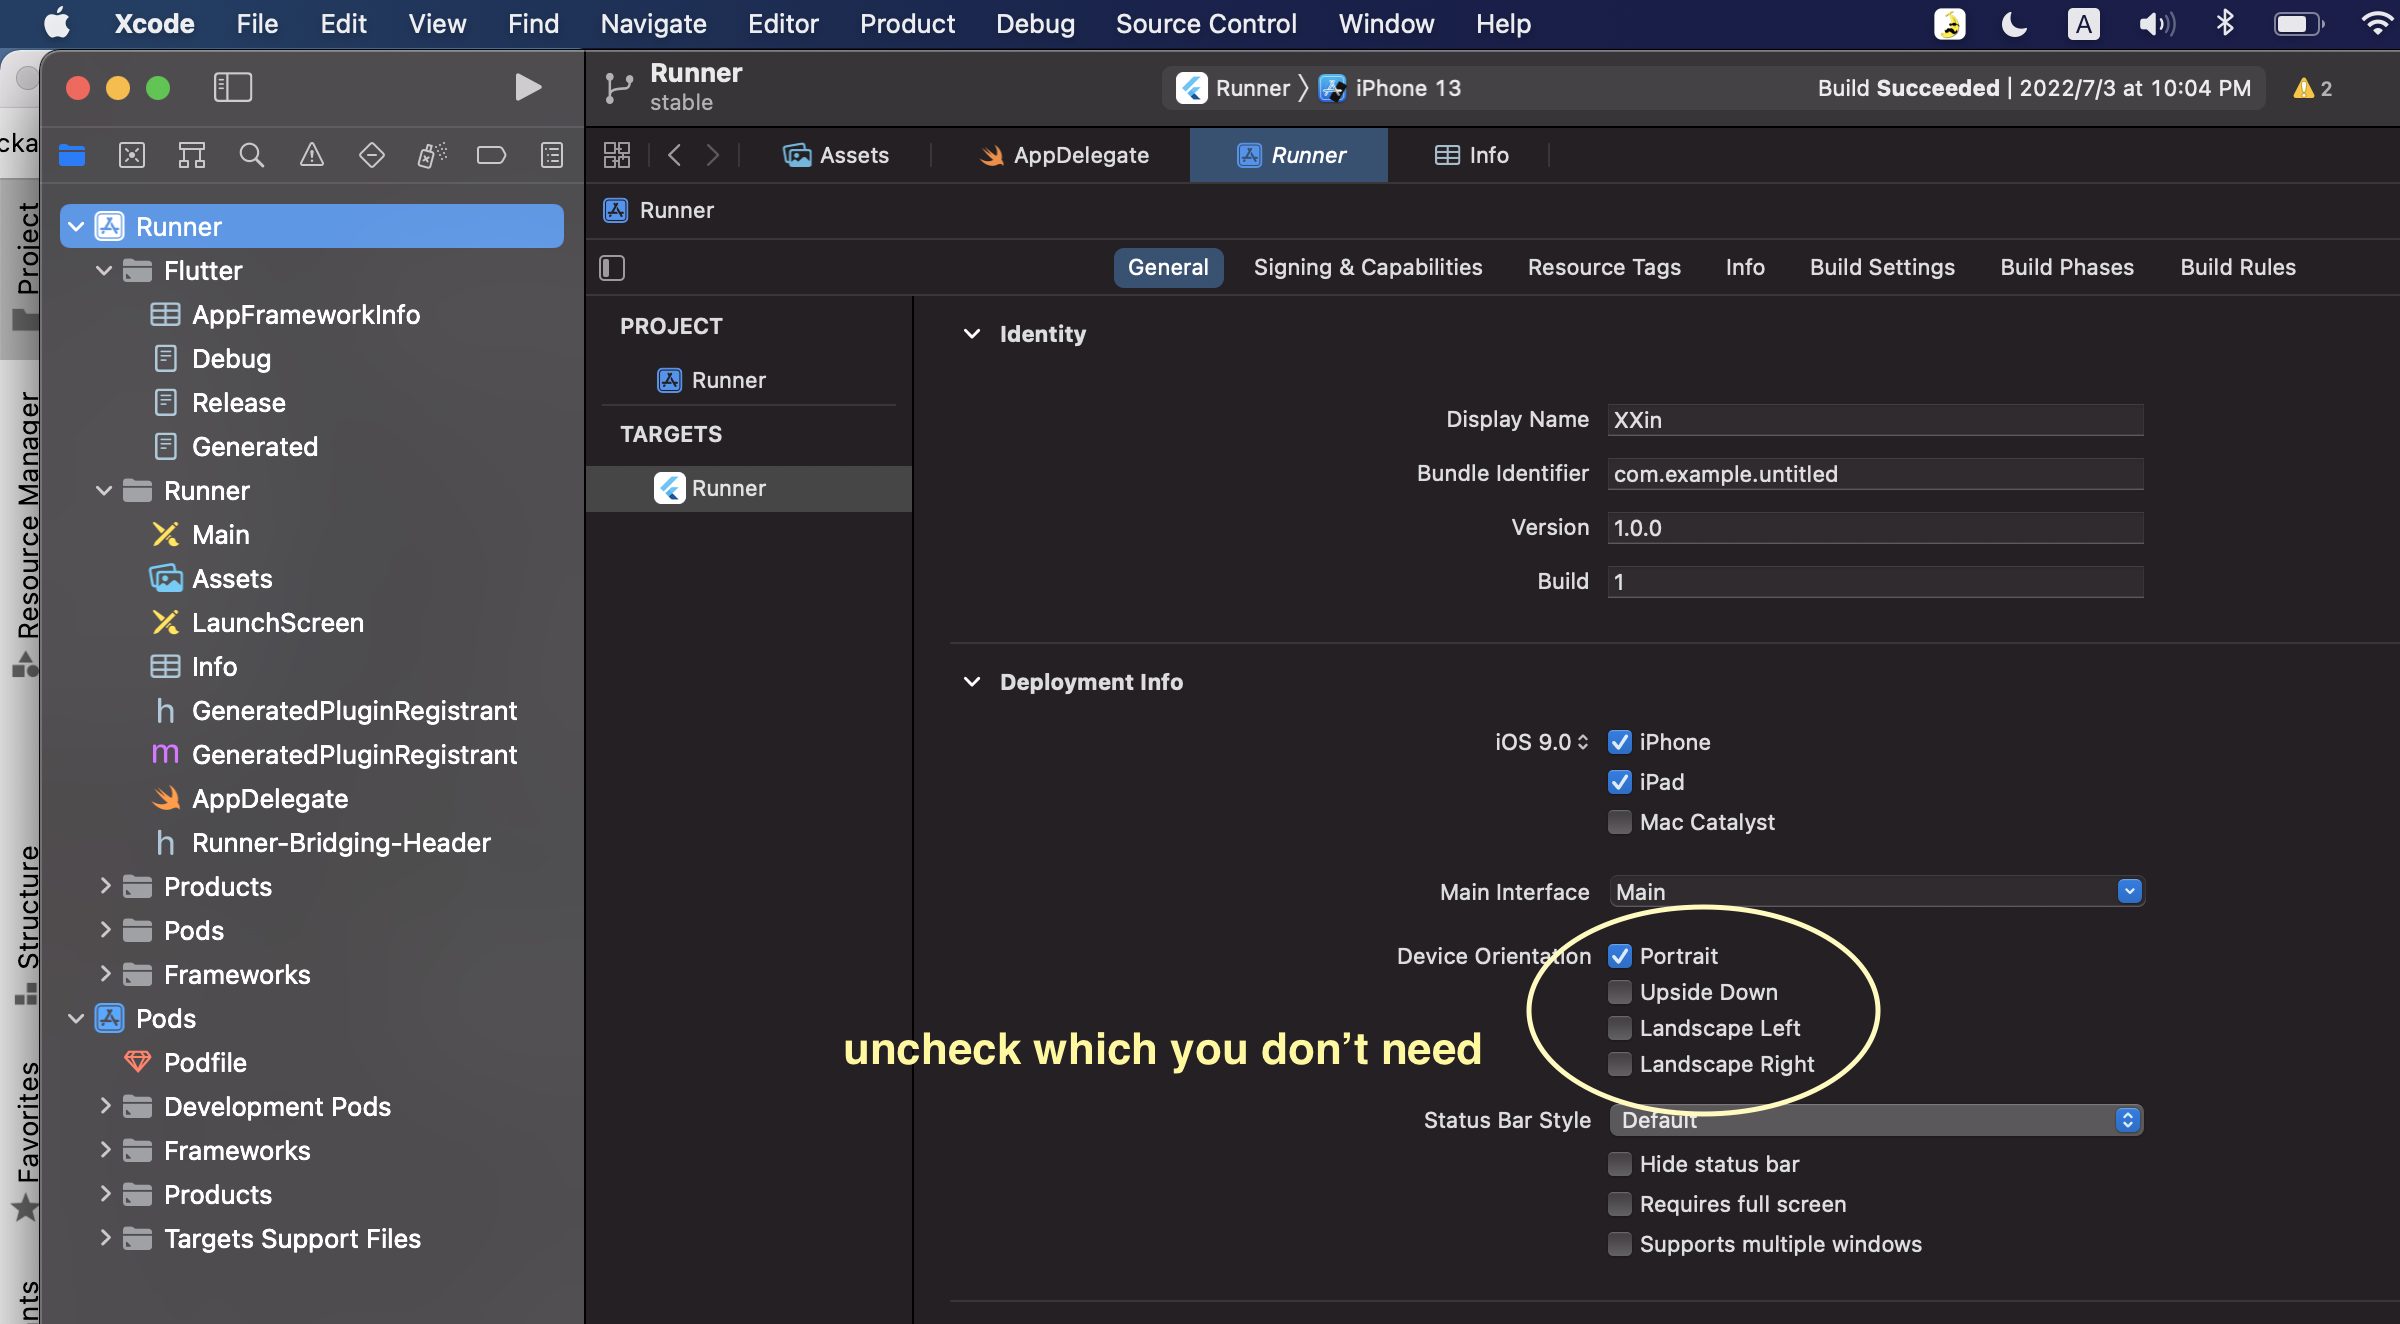Enable Landscape Left orientation
The width and height of the screenshot is (2400, 1324).
pyautogui.click(x=1620, y=1028)
